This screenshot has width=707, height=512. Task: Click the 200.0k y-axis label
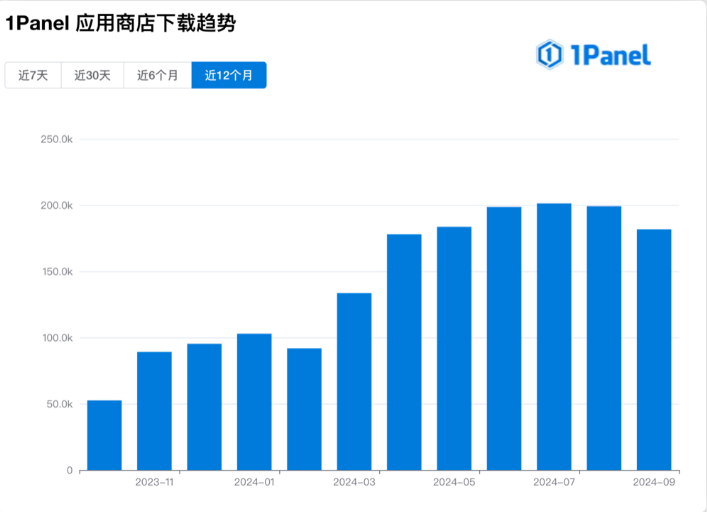pos(56,206)
